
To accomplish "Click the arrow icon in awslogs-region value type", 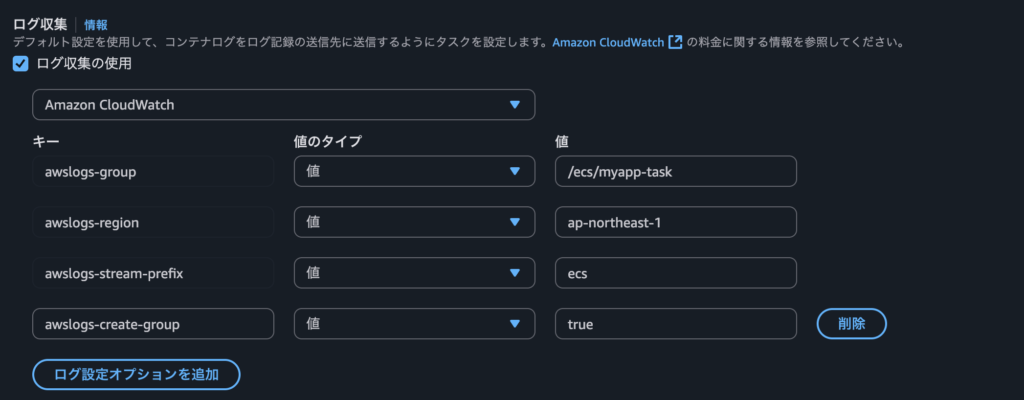I will pyautogui.click(x=515, y=222).
